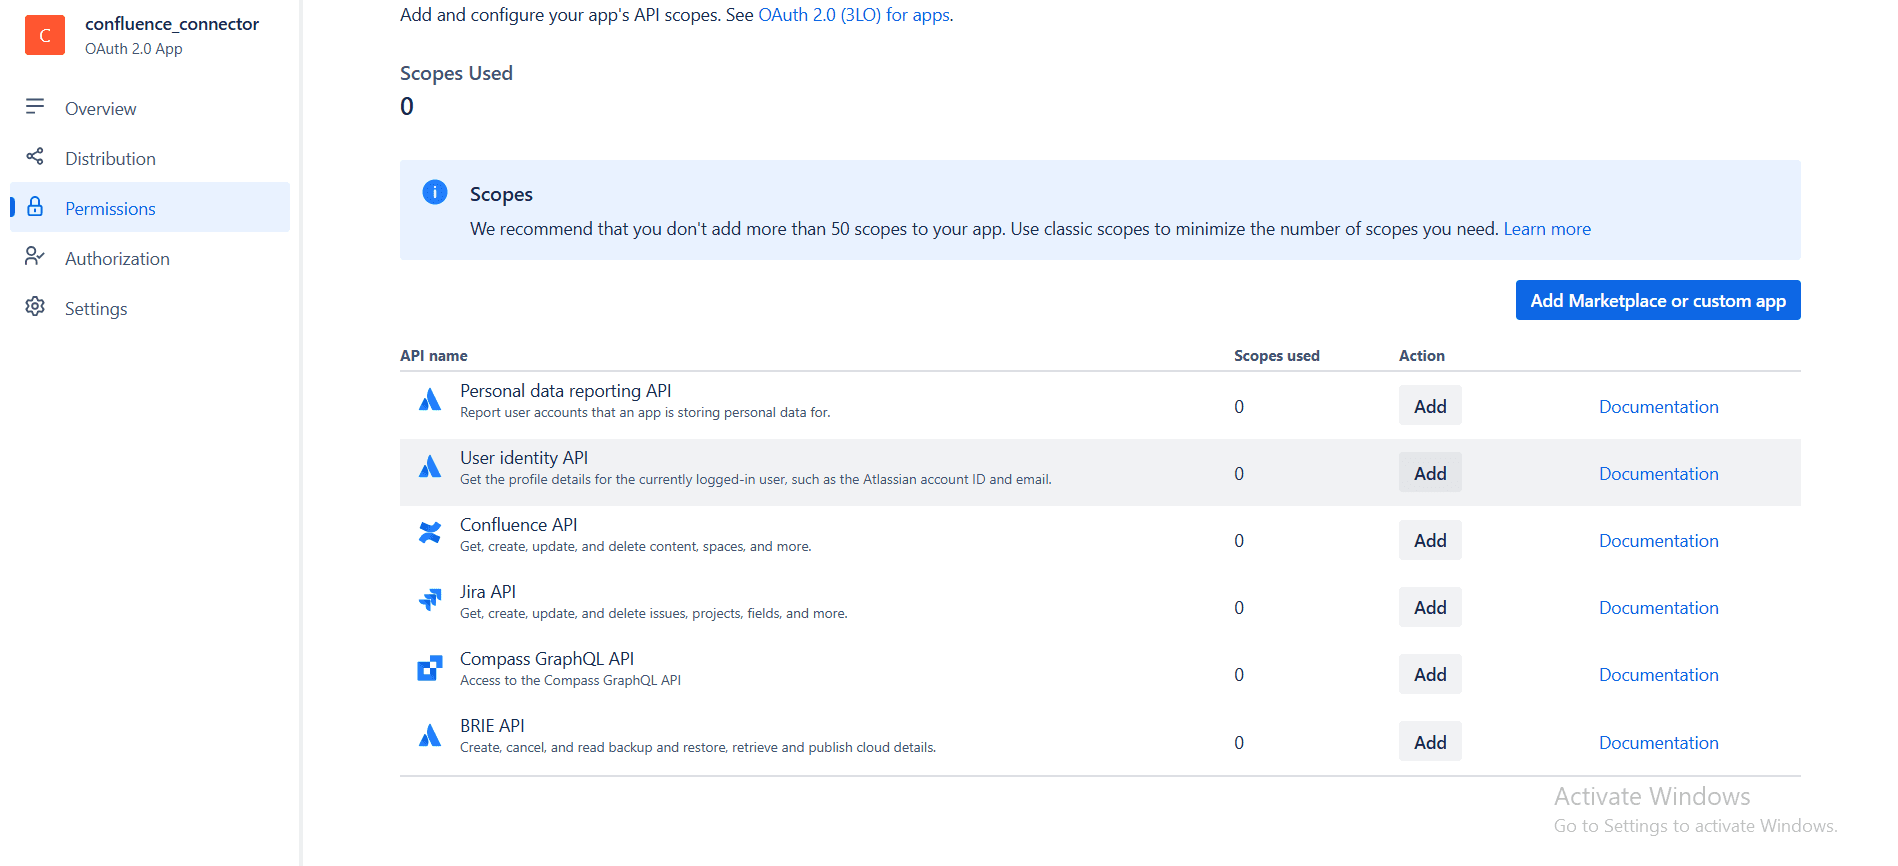Click the Compass GraphQL API title
Viewport: 1898px width, 866px height.
pyautogui.click(x=547, y=659)
